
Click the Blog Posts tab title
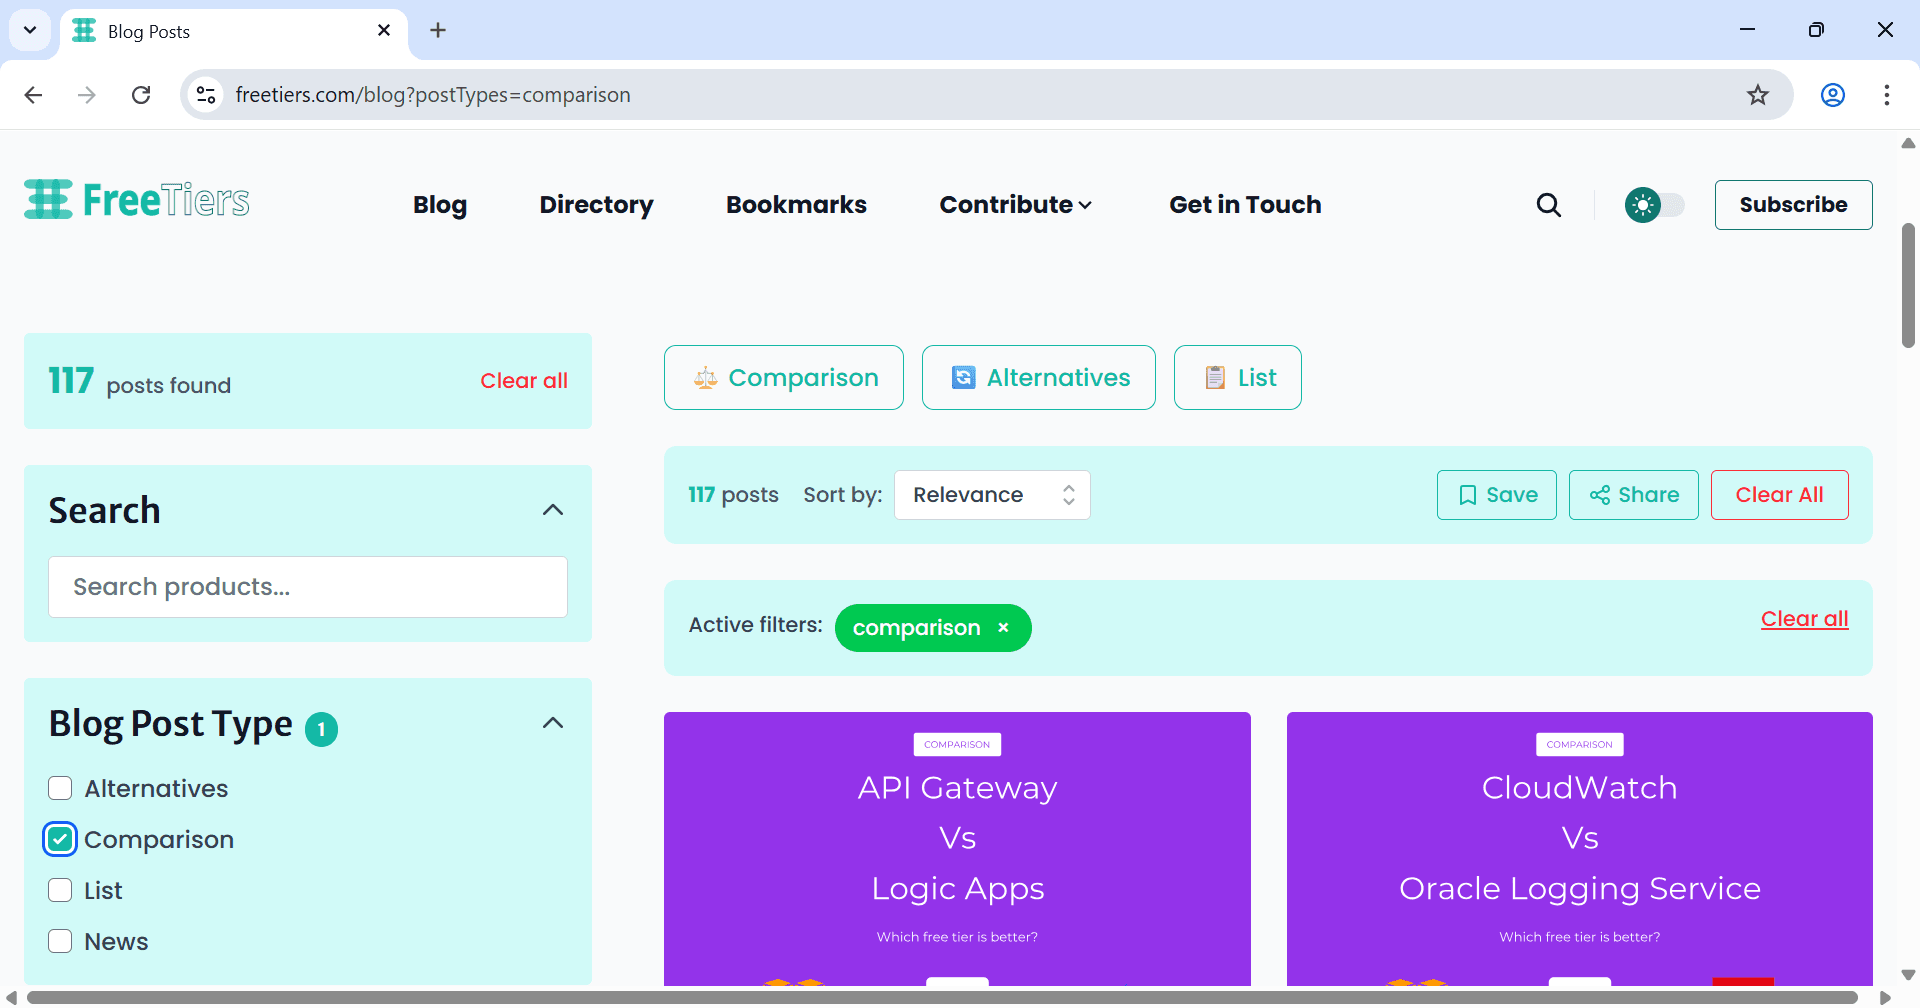pos(149,32)
